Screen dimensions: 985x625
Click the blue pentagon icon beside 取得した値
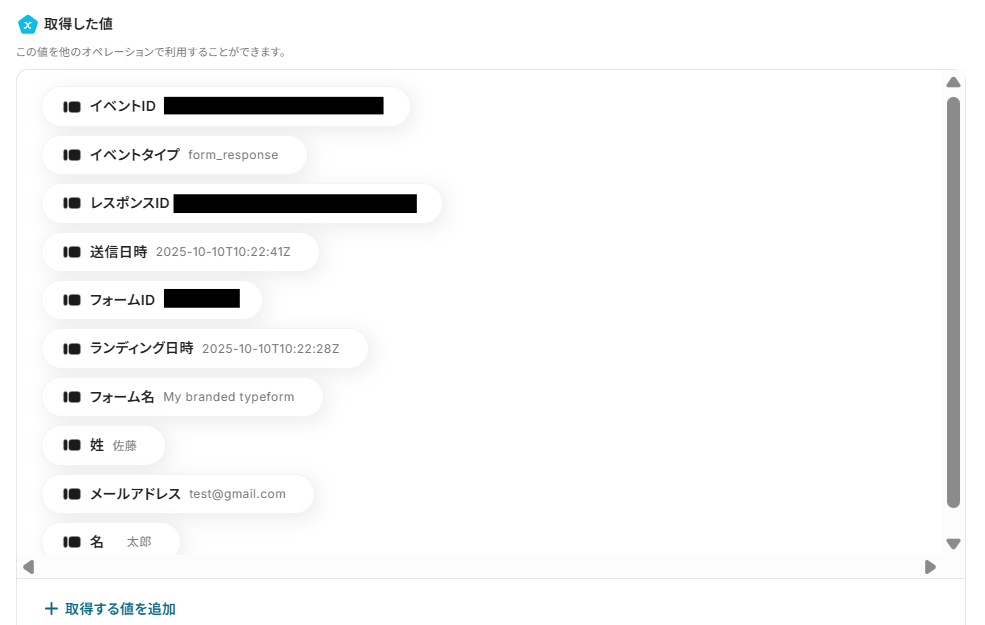(x=28, y=24)
